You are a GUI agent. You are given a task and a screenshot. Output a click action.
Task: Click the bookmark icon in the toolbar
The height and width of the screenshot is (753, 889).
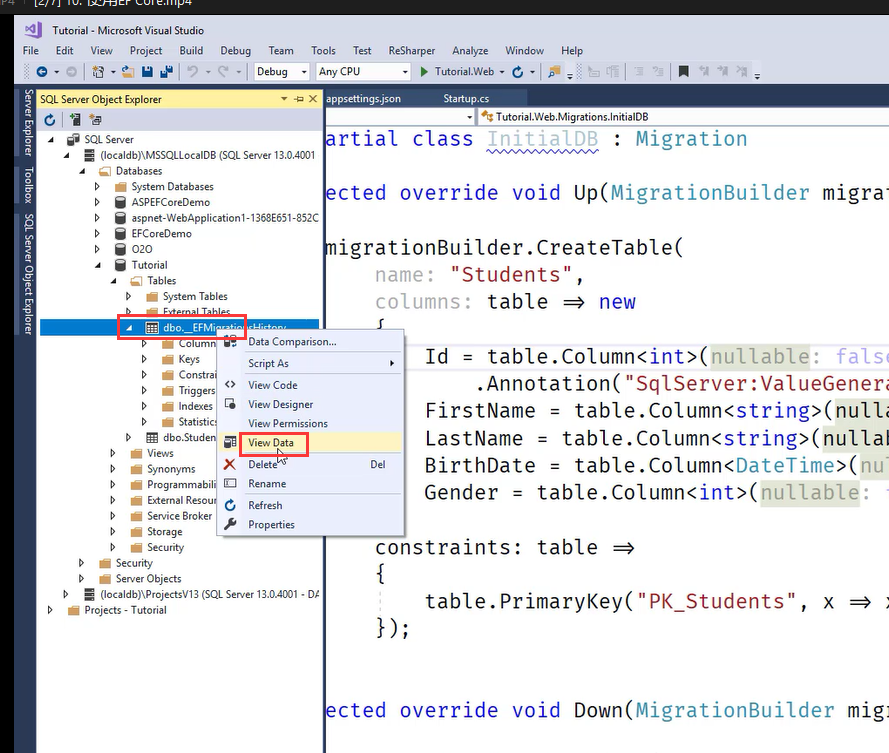(x=684, y=71)
